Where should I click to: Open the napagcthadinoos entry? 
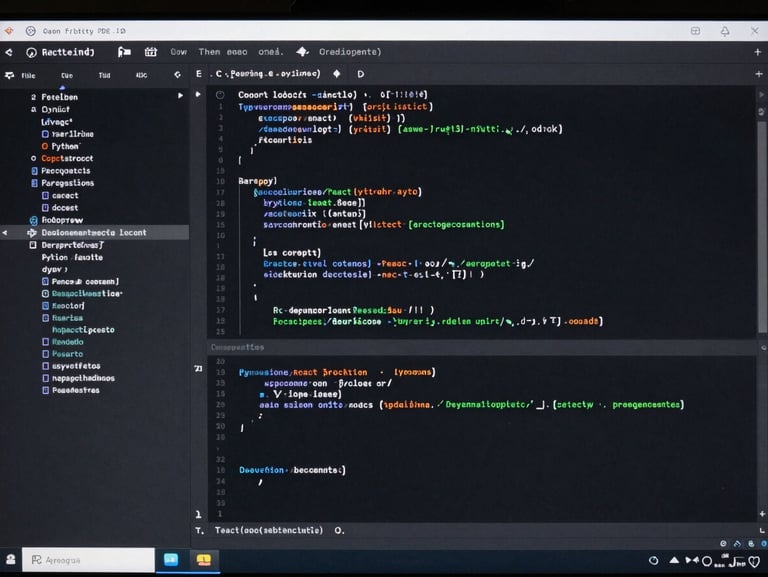pos(78,378)
